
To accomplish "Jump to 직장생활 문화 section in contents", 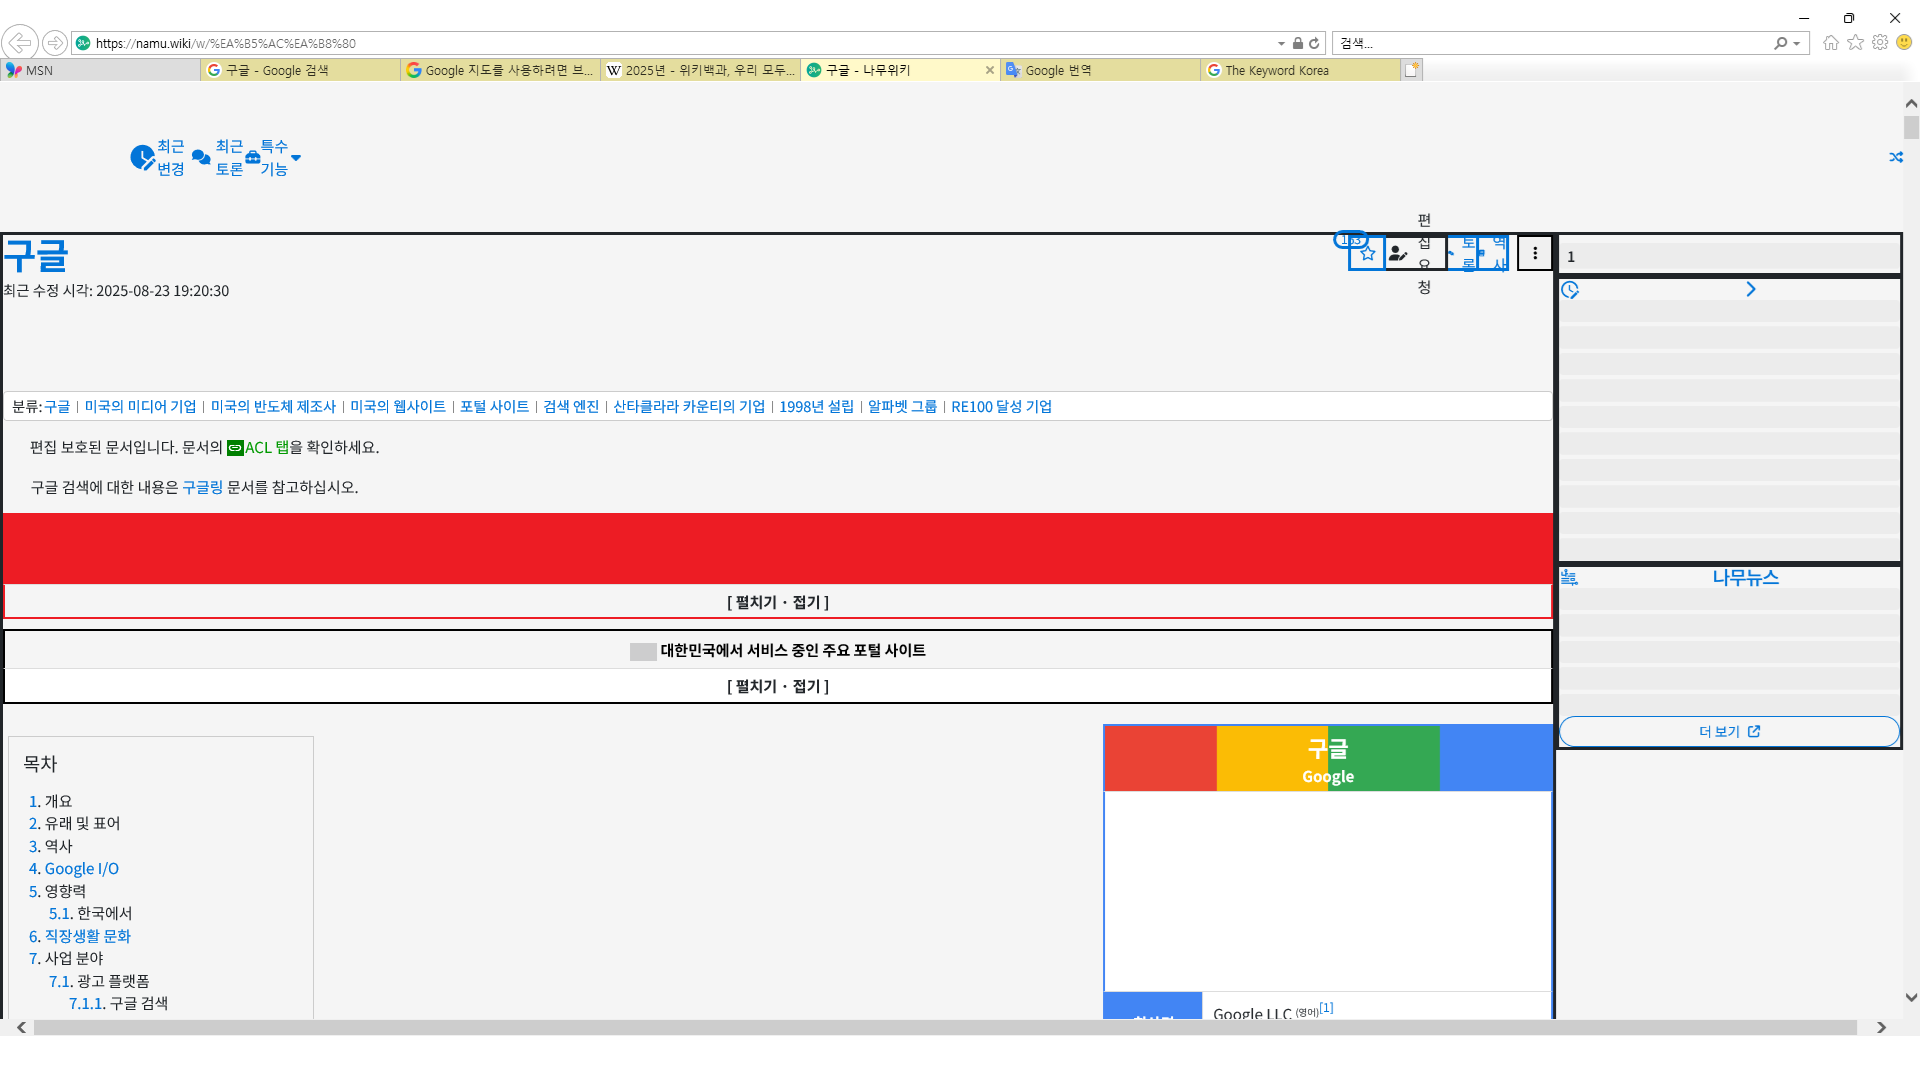I will pyautogui.click(x=87, y=936).
